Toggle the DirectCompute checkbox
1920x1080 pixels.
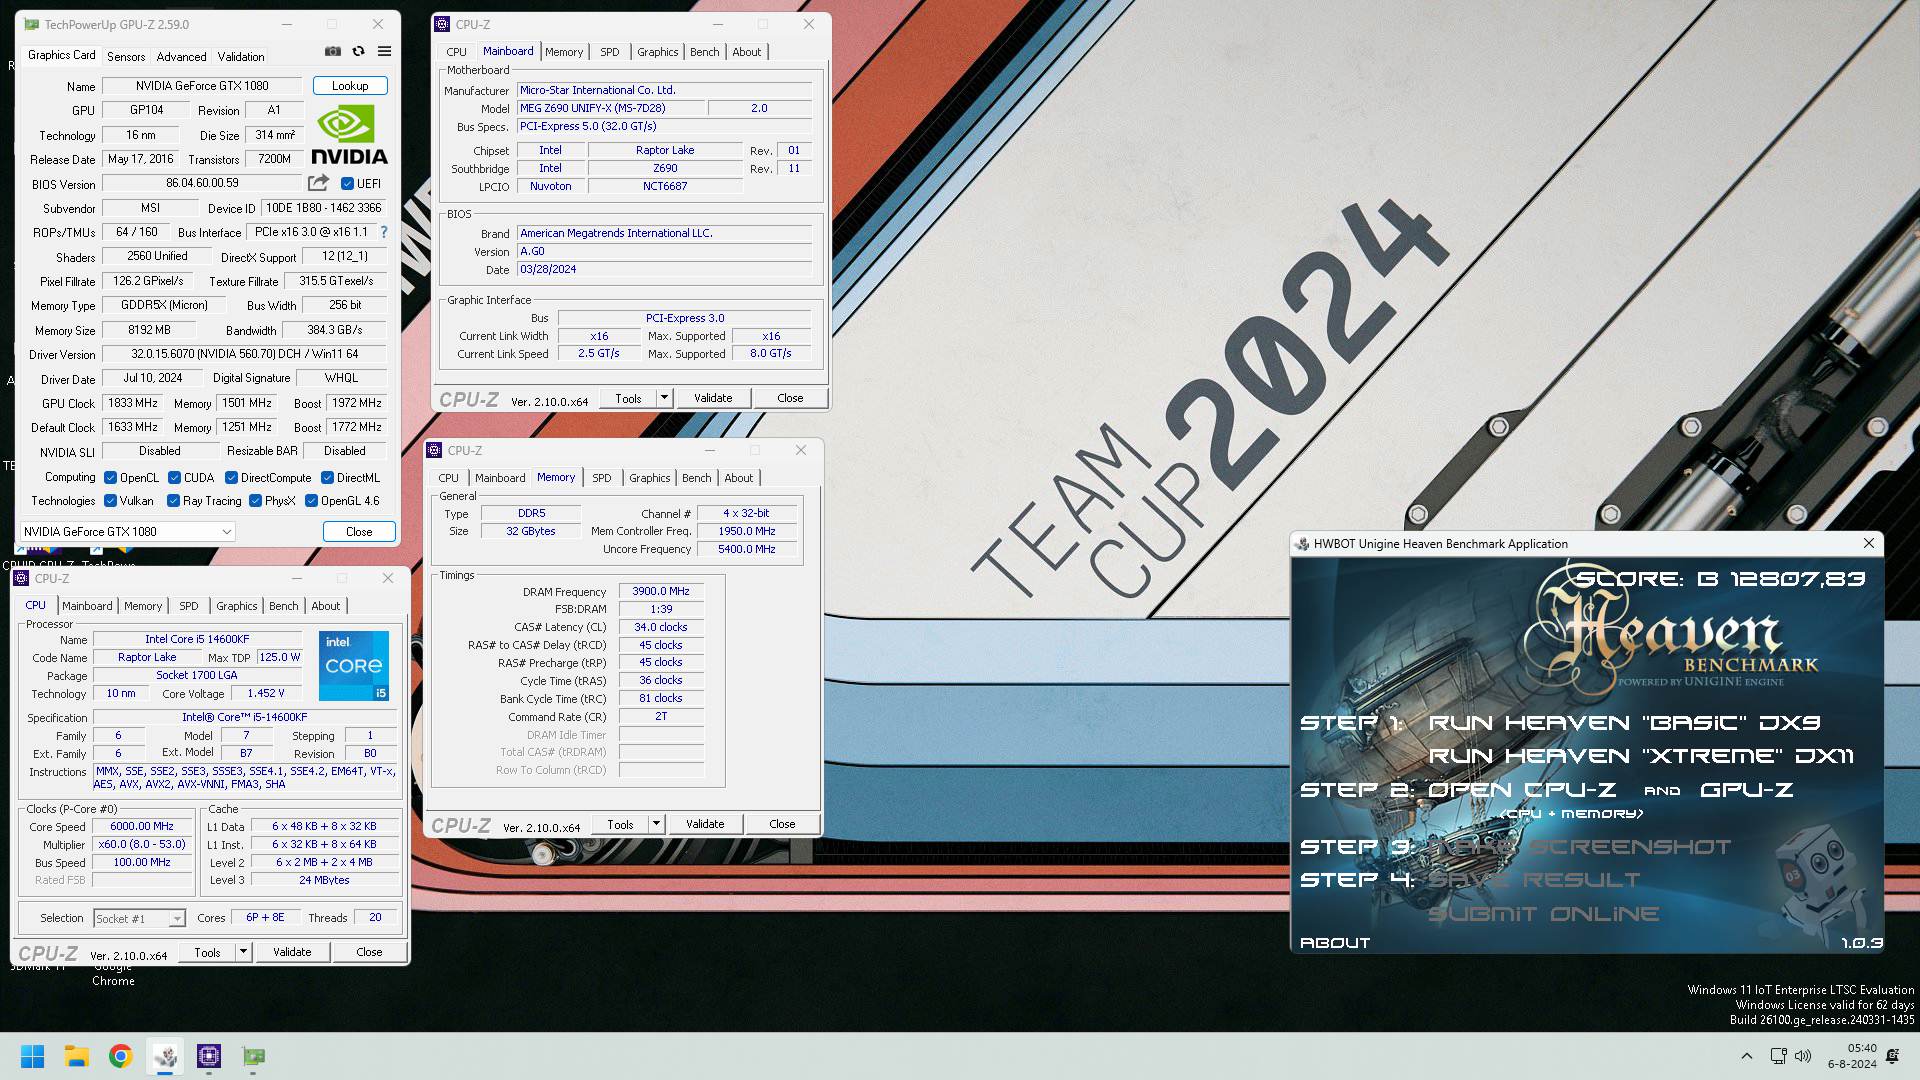click(231, 478)
